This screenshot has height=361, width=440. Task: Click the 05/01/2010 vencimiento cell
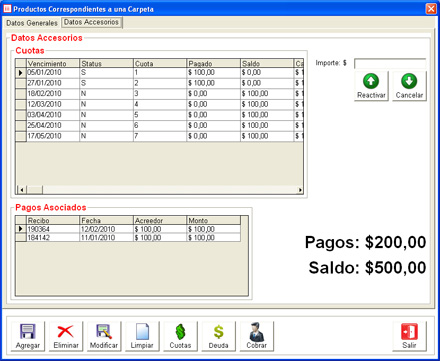click(x=53, y=73)
